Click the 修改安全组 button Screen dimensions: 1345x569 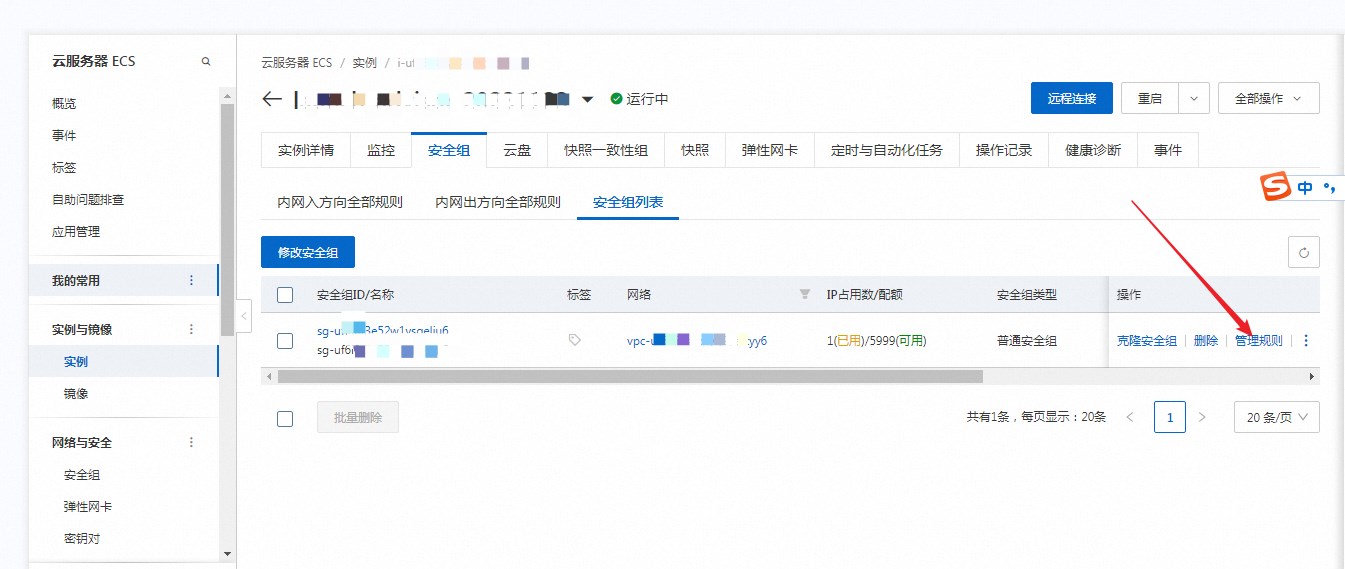tap(308, 253)
